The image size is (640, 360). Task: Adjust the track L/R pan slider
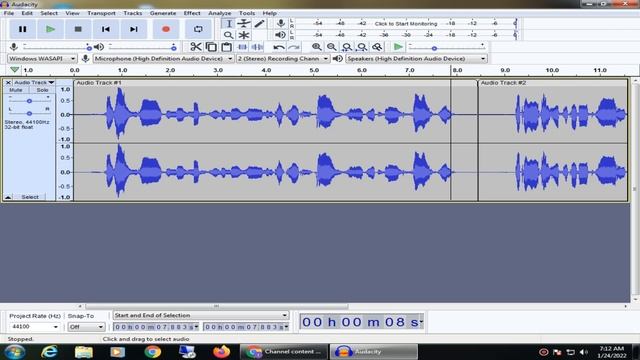[29, 113]
